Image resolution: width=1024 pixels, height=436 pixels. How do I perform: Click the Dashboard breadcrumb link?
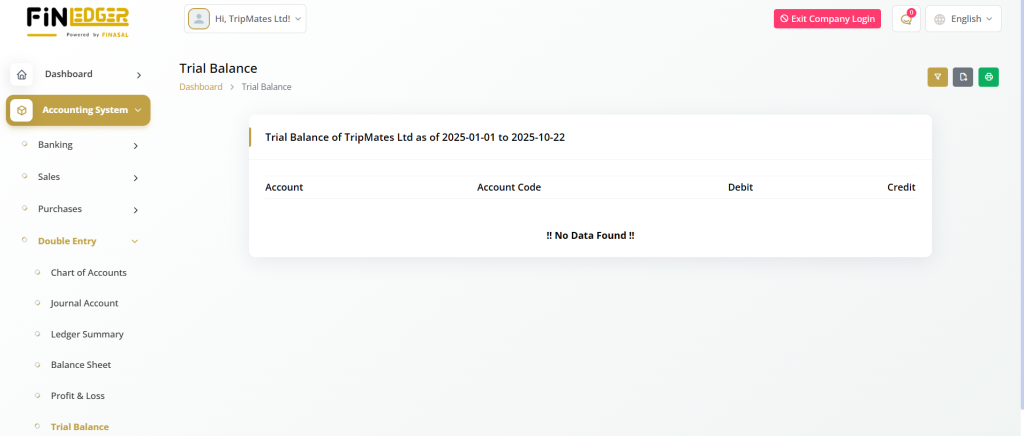tap(200, 87)
